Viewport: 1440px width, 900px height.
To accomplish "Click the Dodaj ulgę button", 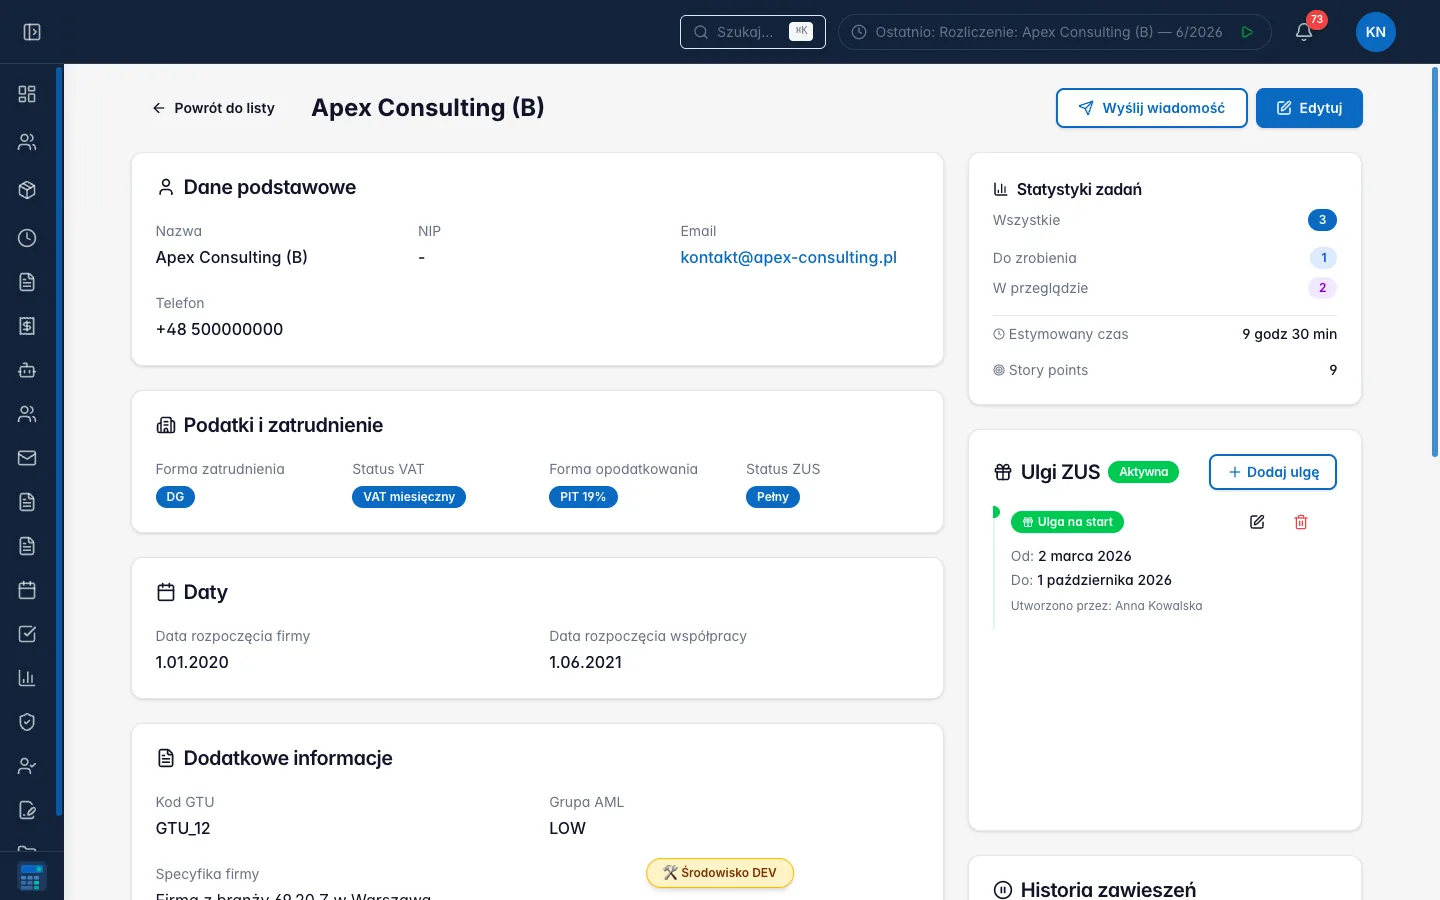I will tap(1273, 472).
